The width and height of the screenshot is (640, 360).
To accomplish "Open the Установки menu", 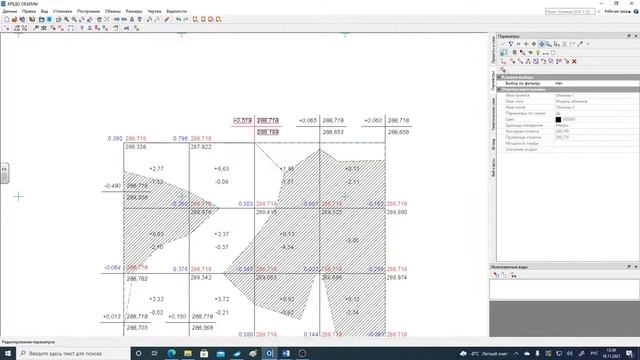I will [62, 11].
